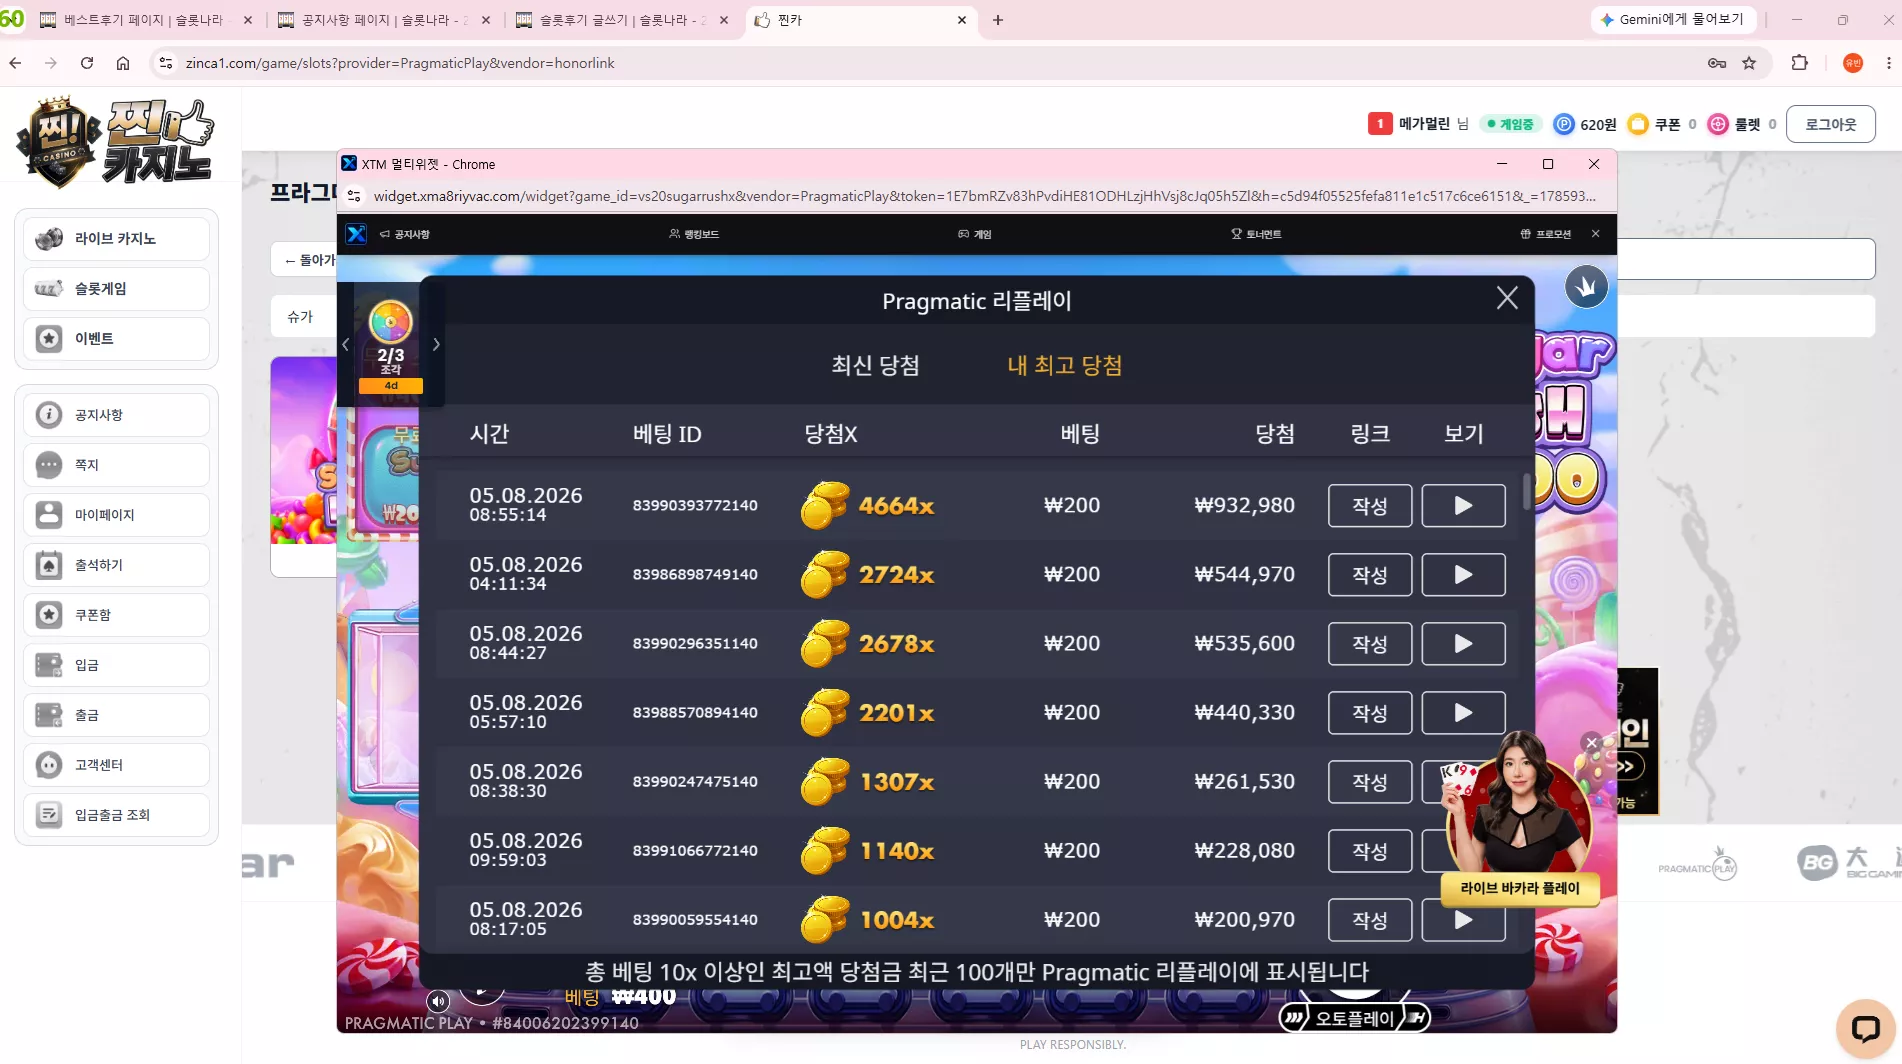
Task: Open the 라이브 카지노 sidebar menu
Action: 117,239
